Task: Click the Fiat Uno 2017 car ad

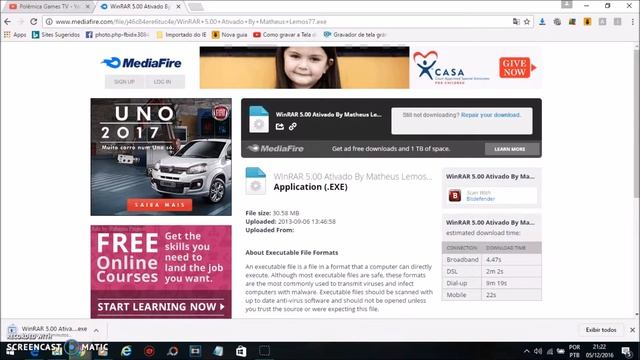Action: [161, 157]
